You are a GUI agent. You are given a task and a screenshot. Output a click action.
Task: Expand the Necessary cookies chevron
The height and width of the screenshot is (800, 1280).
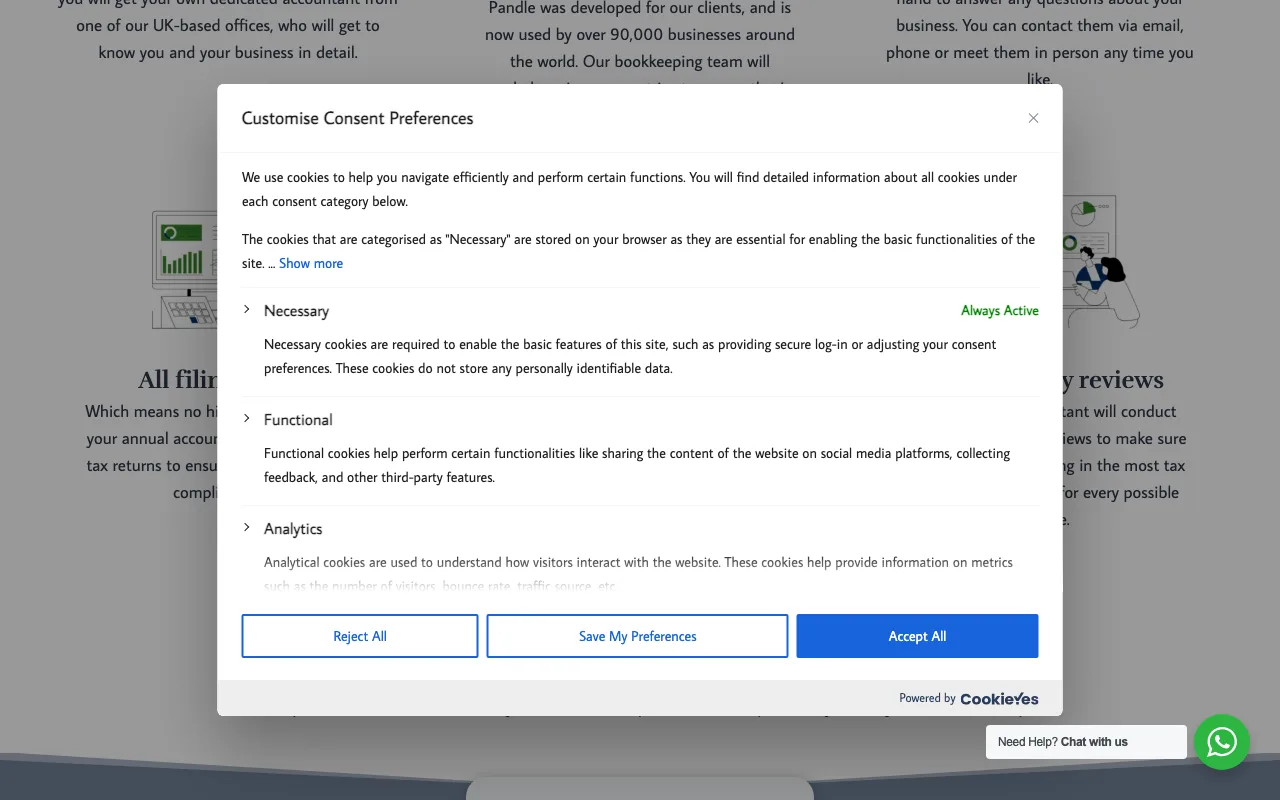click(x=247, y=310)
